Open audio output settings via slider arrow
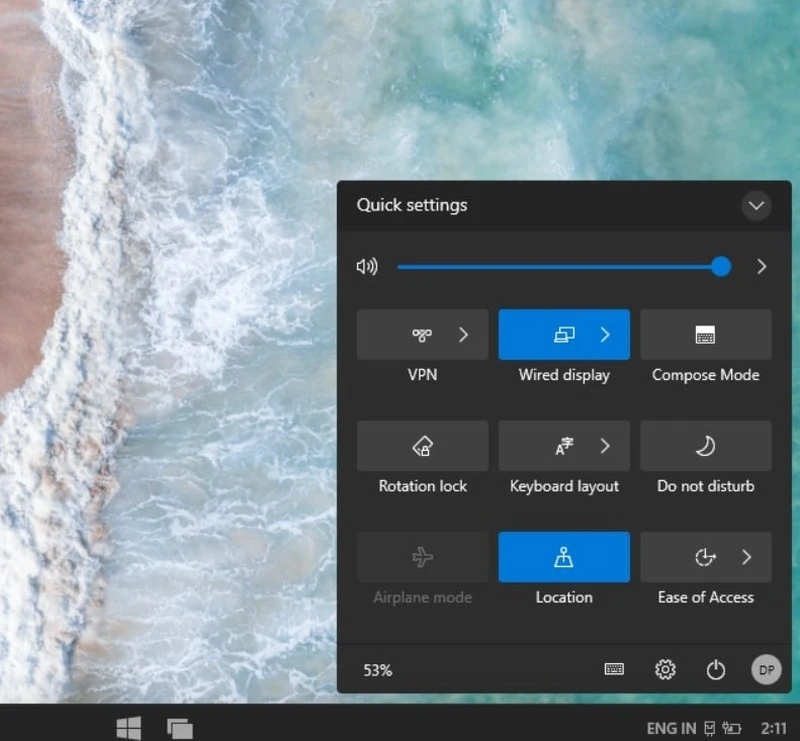This screenshot has height=741, width=800. 761,266
